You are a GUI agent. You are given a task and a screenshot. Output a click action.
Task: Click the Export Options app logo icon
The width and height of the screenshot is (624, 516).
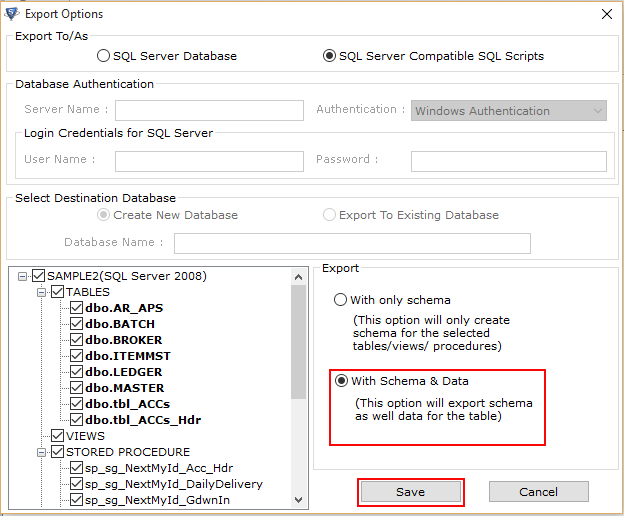tap(11, 14)
